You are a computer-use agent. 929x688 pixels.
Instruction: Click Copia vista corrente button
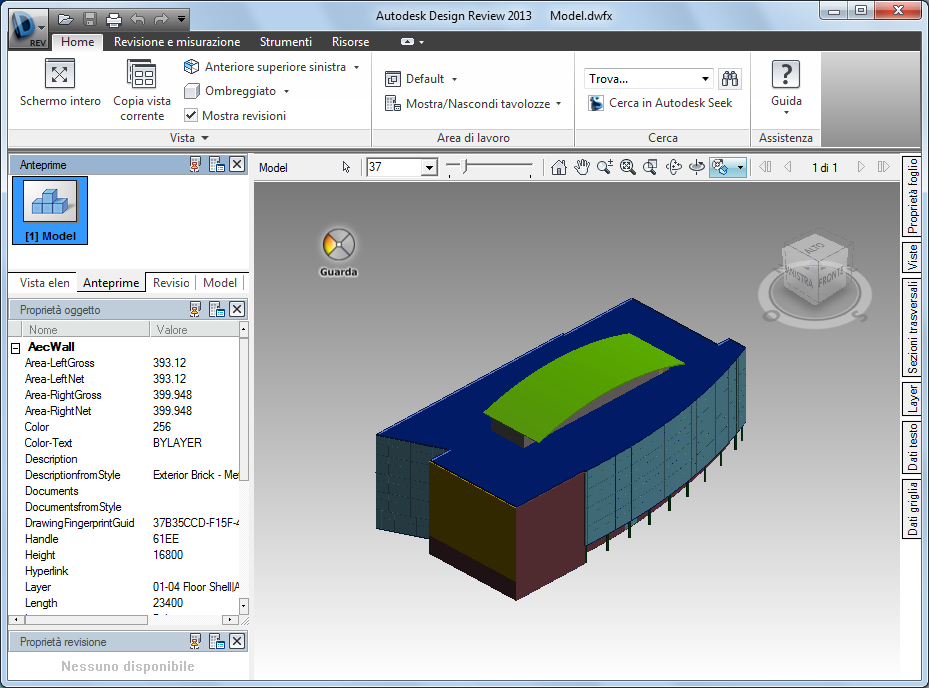[x=142, y=90]
